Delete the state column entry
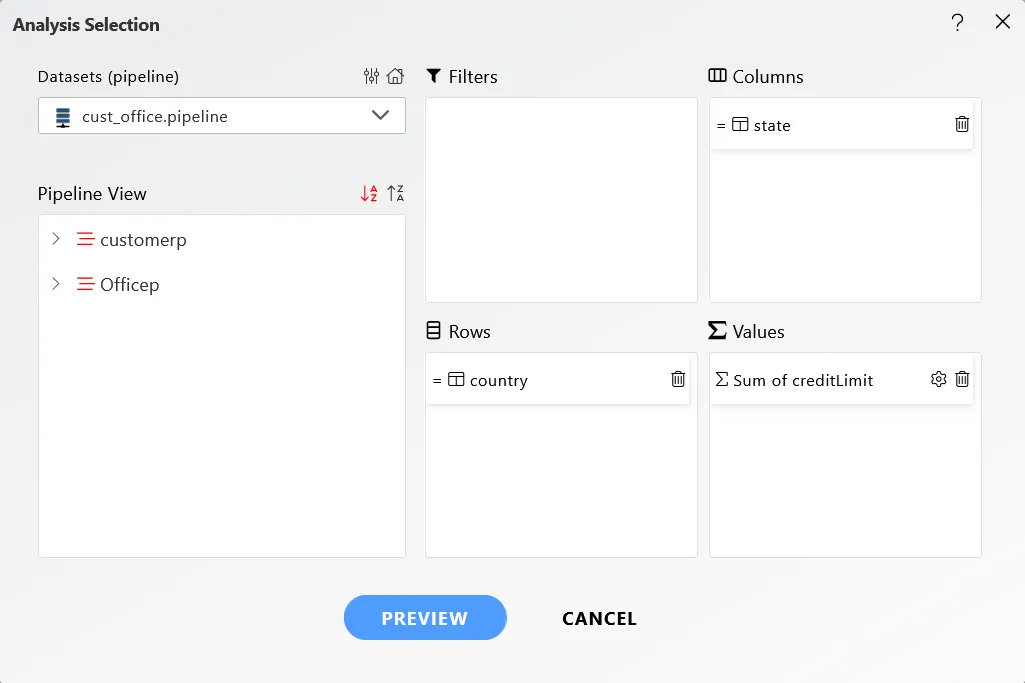This screenshot has width=1025, height=683. click(x=962, y=124)
